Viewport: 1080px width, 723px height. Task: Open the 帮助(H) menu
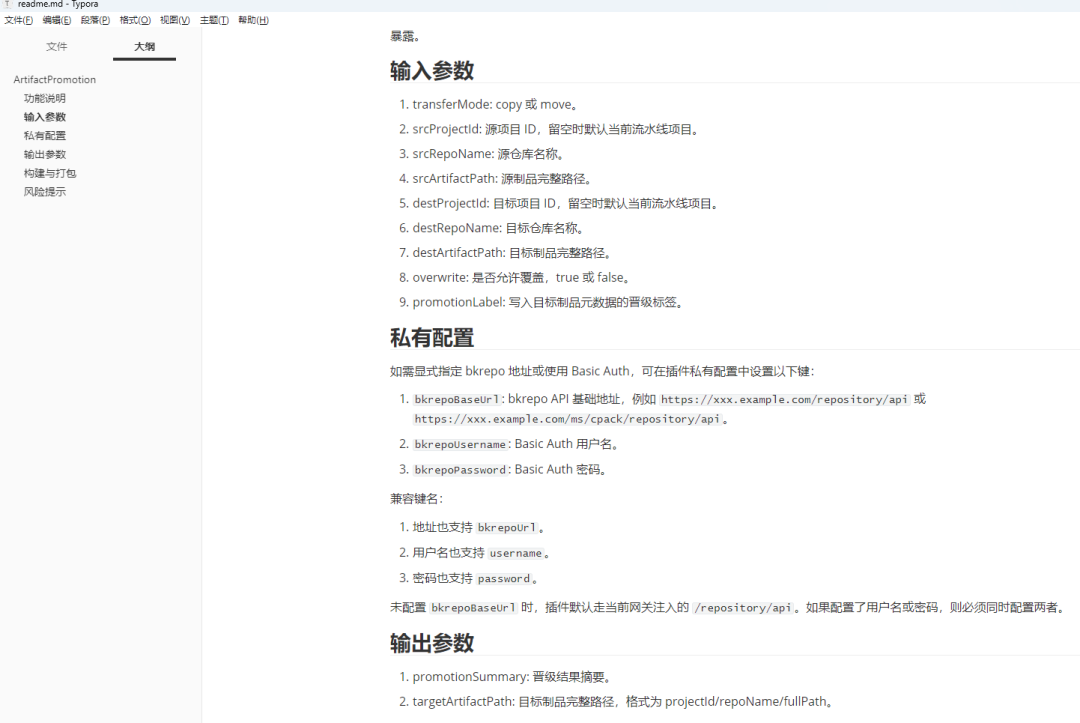click(x=253, y=20)
